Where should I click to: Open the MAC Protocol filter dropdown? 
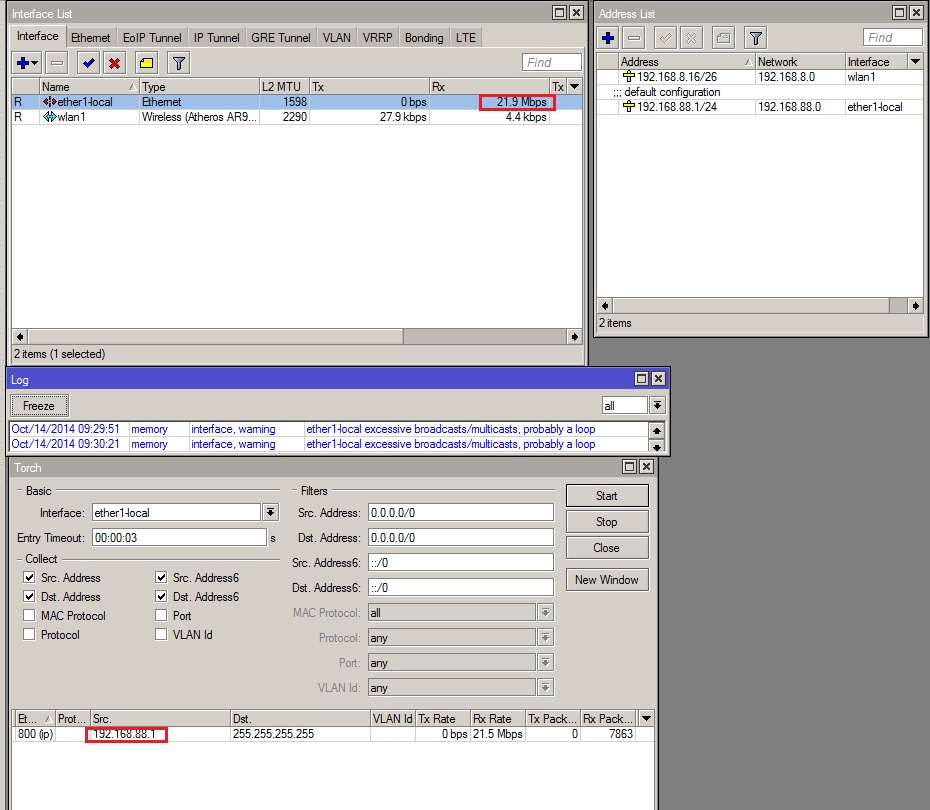[546, 613]
